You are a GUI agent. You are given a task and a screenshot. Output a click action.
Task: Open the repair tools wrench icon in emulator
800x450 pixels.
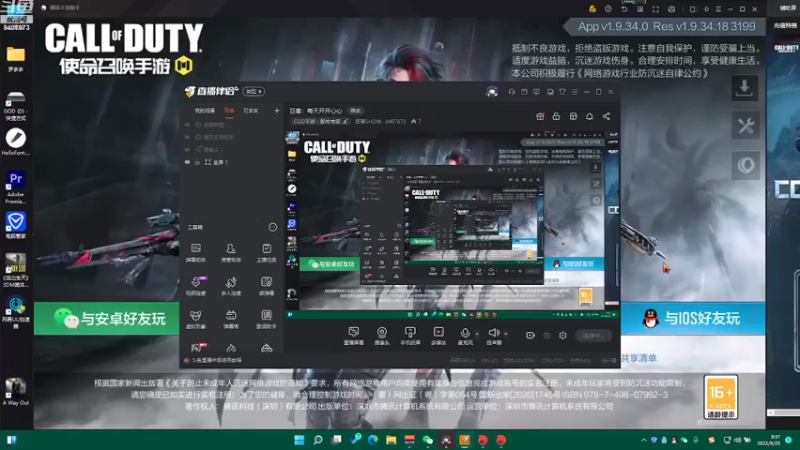(745, 126)
